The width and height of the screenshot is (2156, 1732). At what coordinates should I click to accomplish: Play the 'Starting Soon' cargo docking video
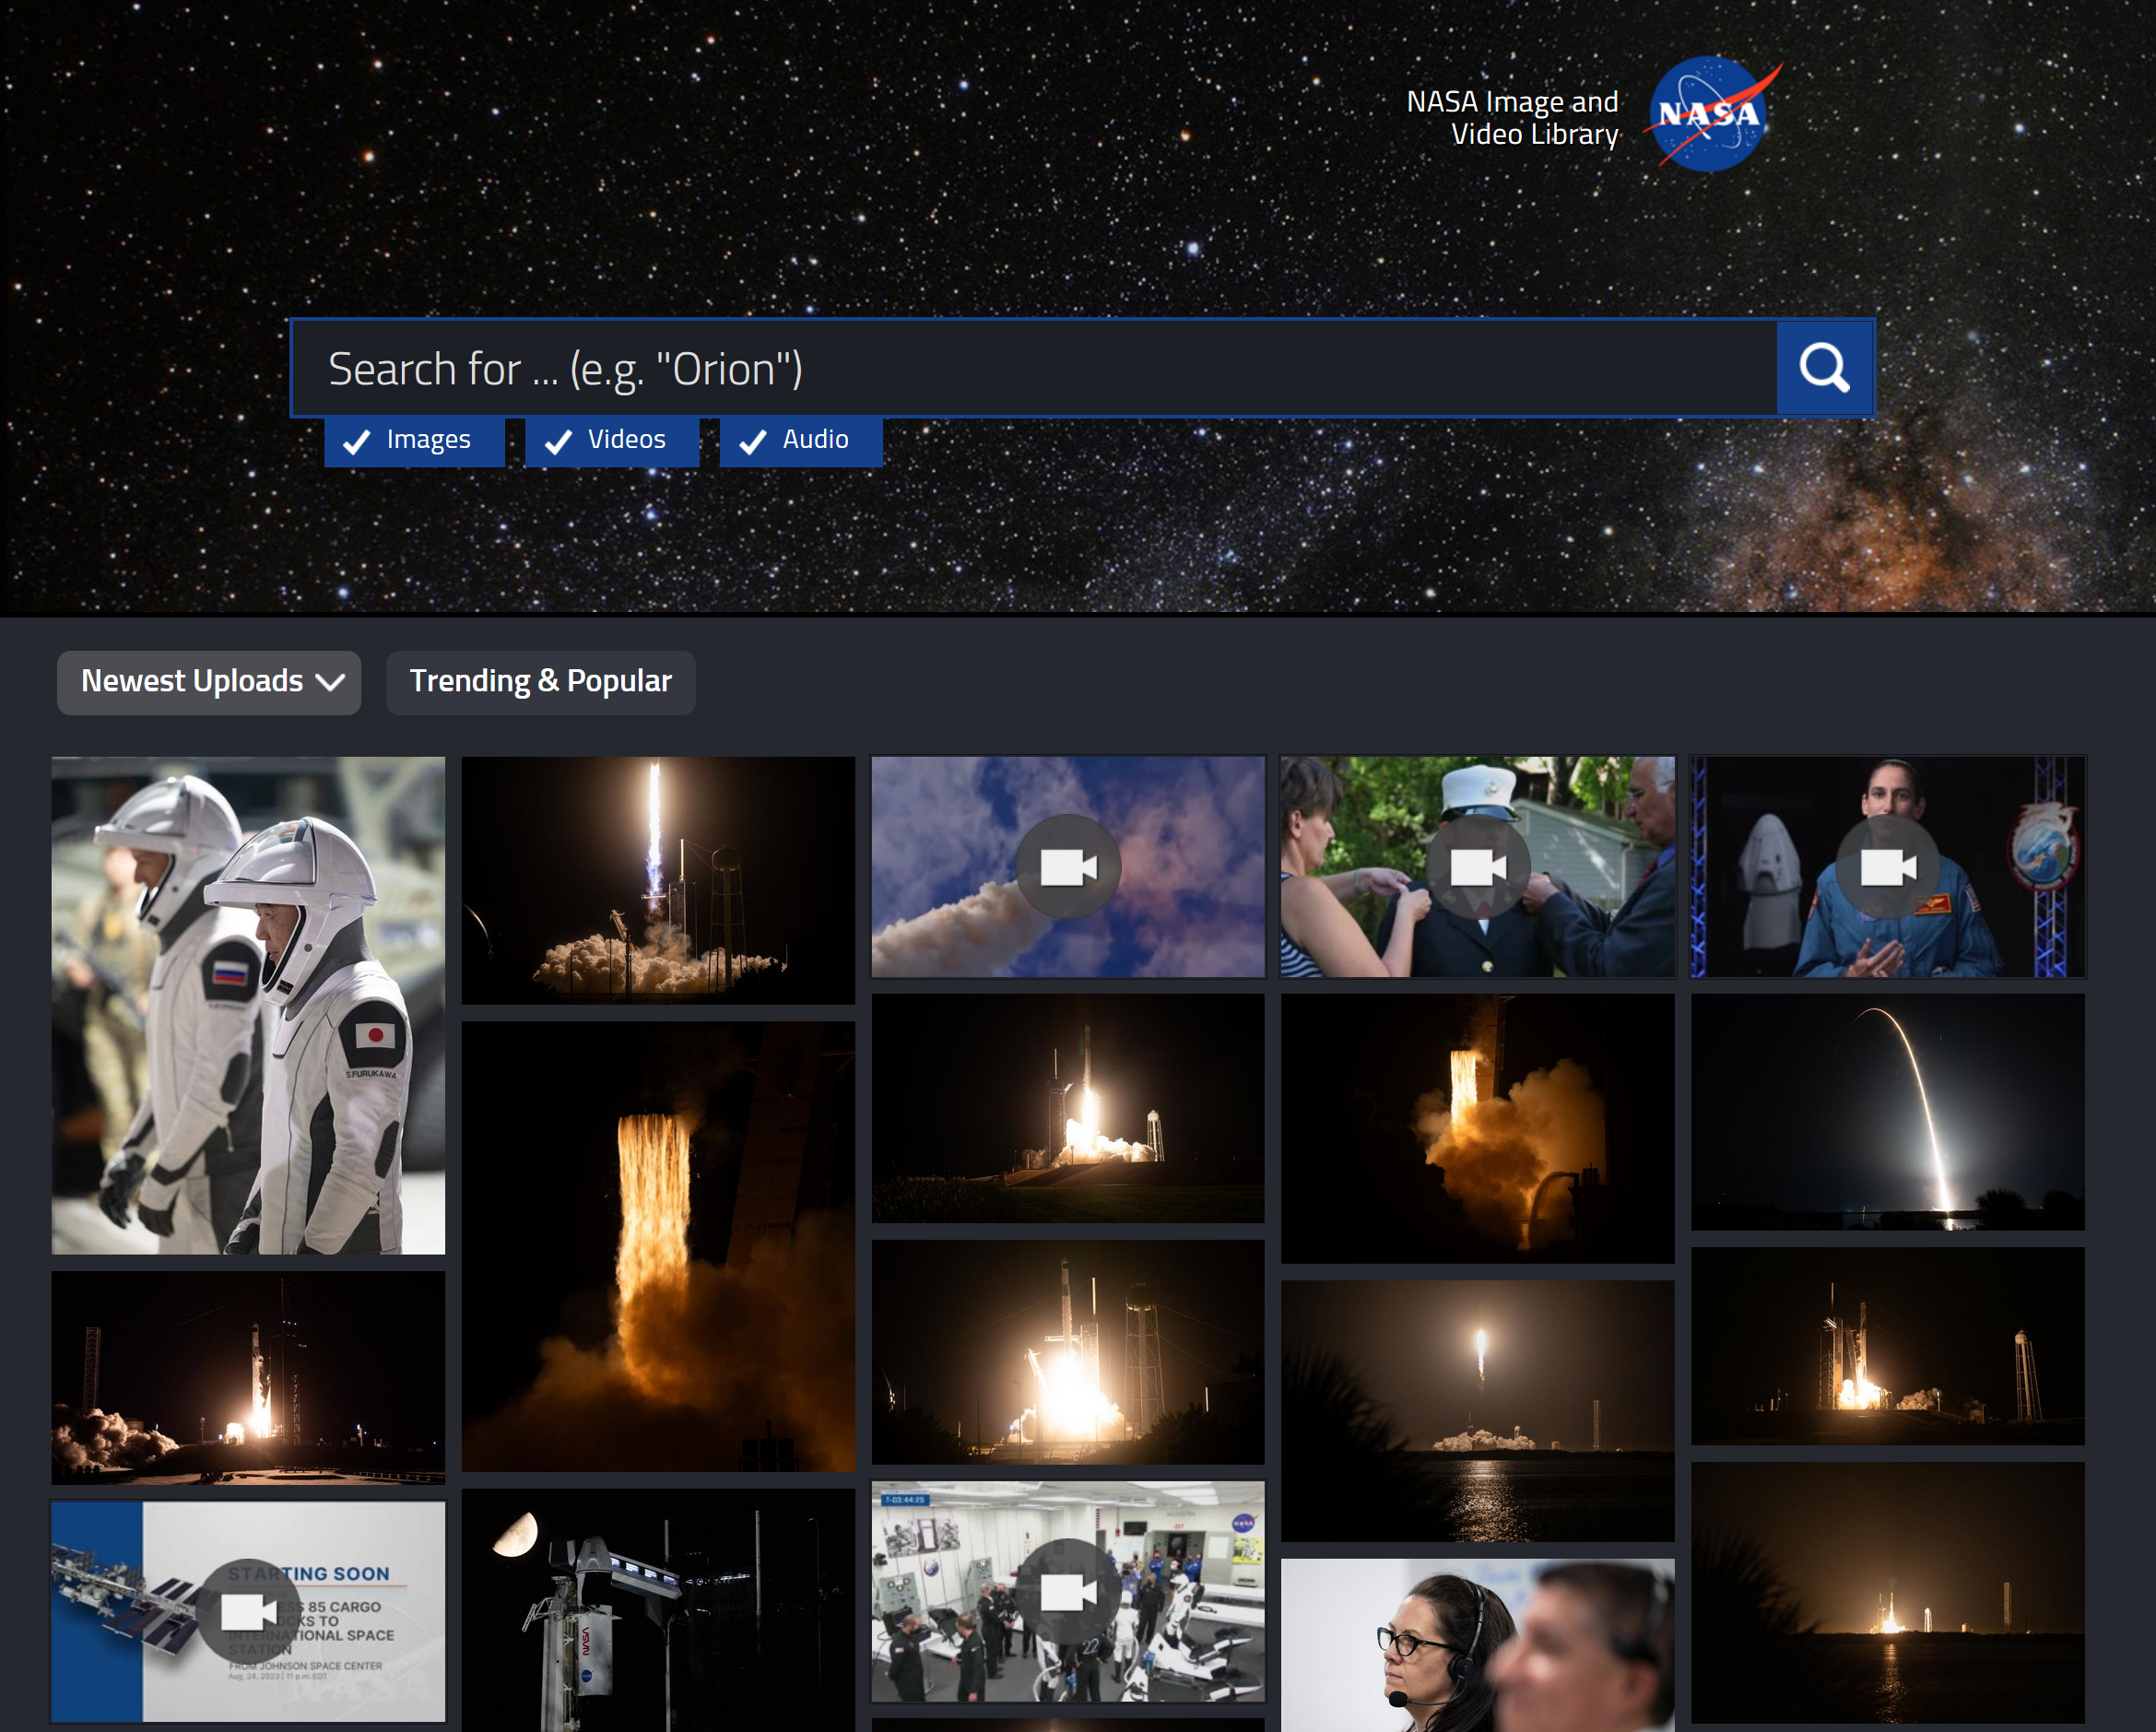click(x=248, y=1611)
